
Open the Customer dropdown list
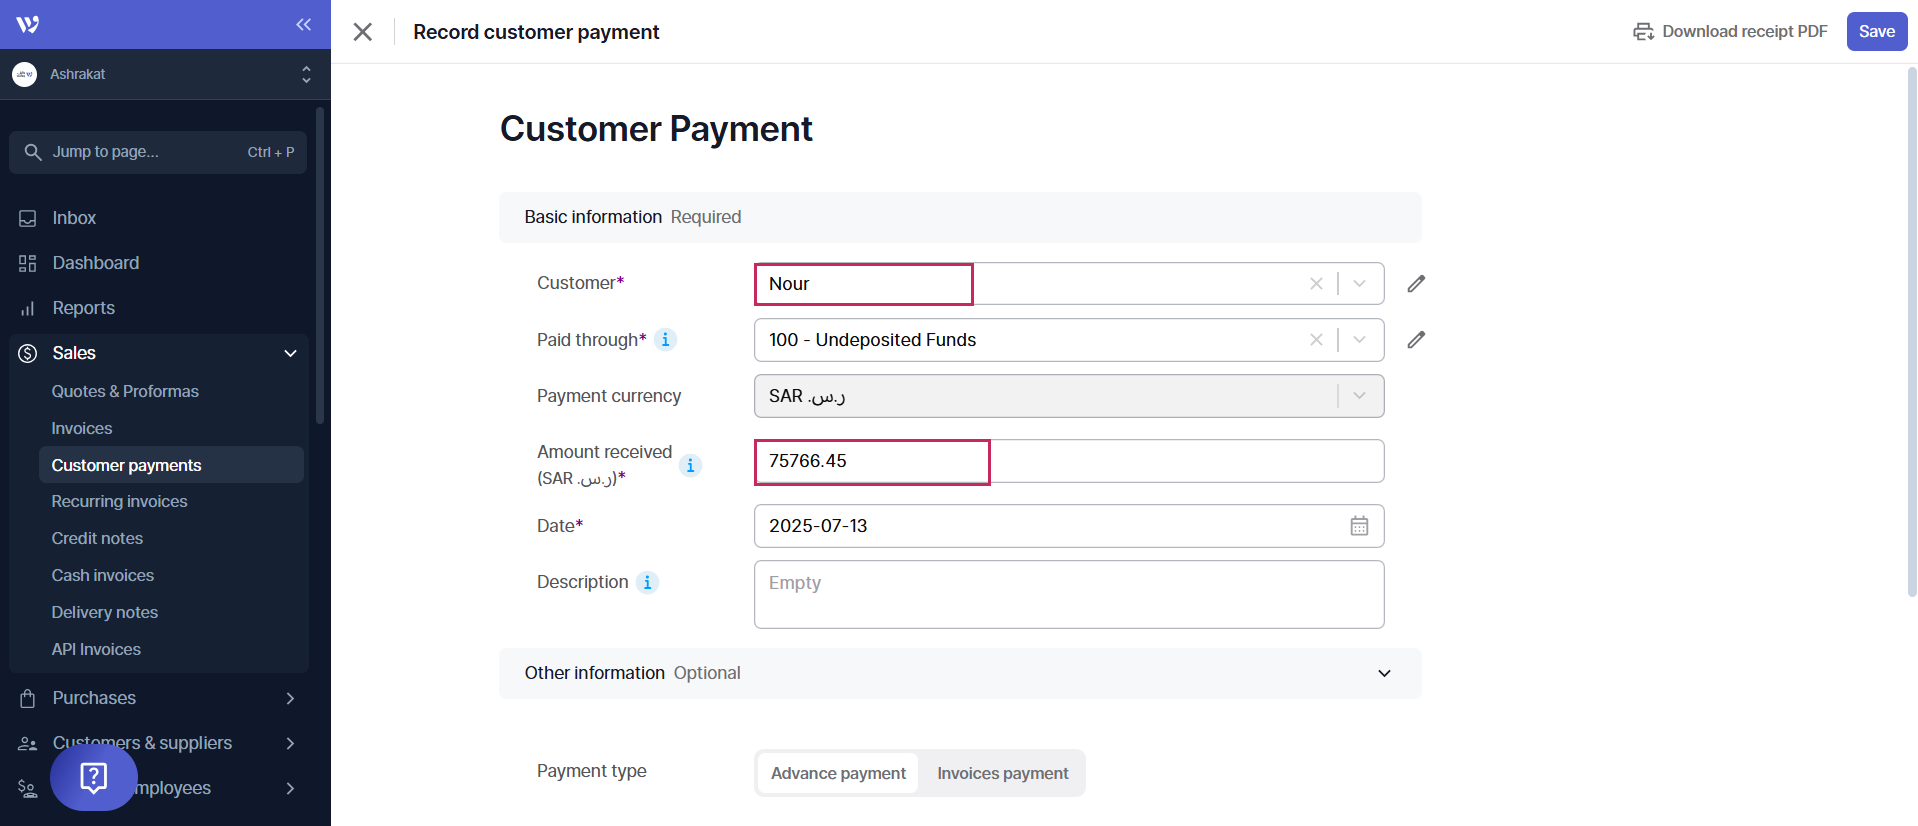tap(1359, 284)
